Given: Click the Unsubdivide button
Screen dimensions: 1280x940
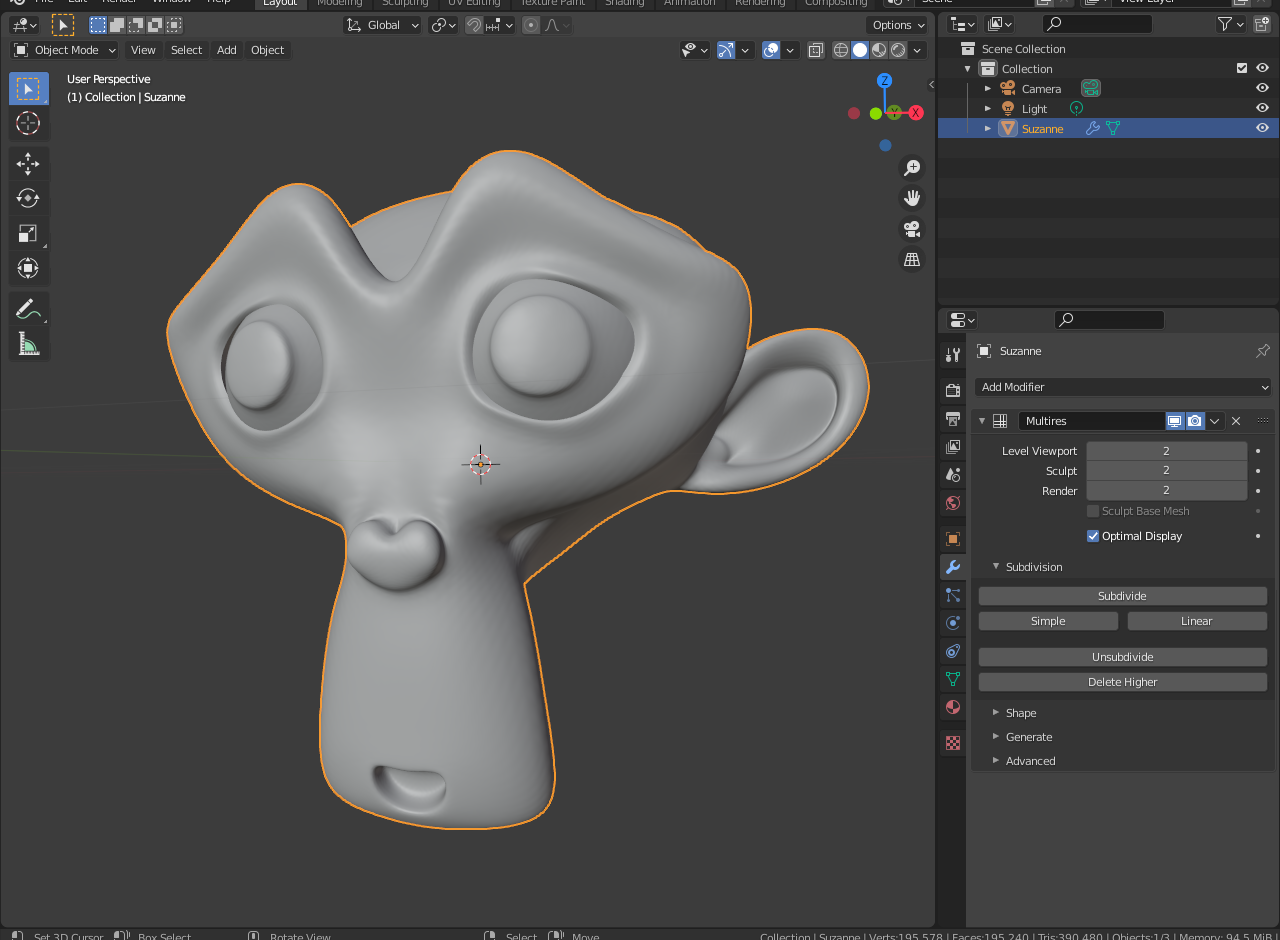Looking at the screenshot, I should 1122,657.
